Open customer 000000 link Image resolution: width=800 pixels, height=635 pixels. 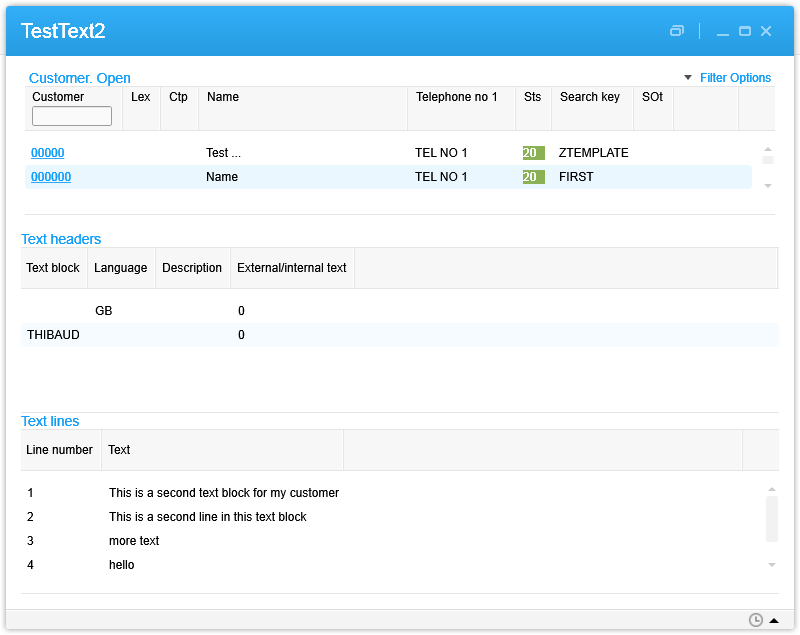pos(51,177)
